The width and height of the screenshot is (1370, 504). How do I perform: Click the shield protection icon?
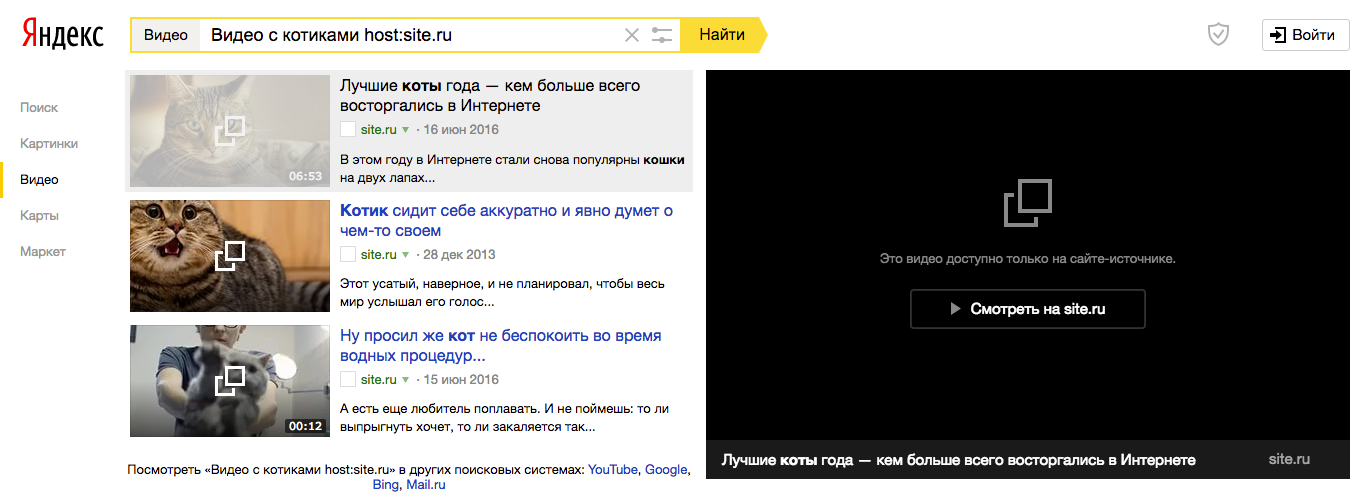[x=1217, y=35]
